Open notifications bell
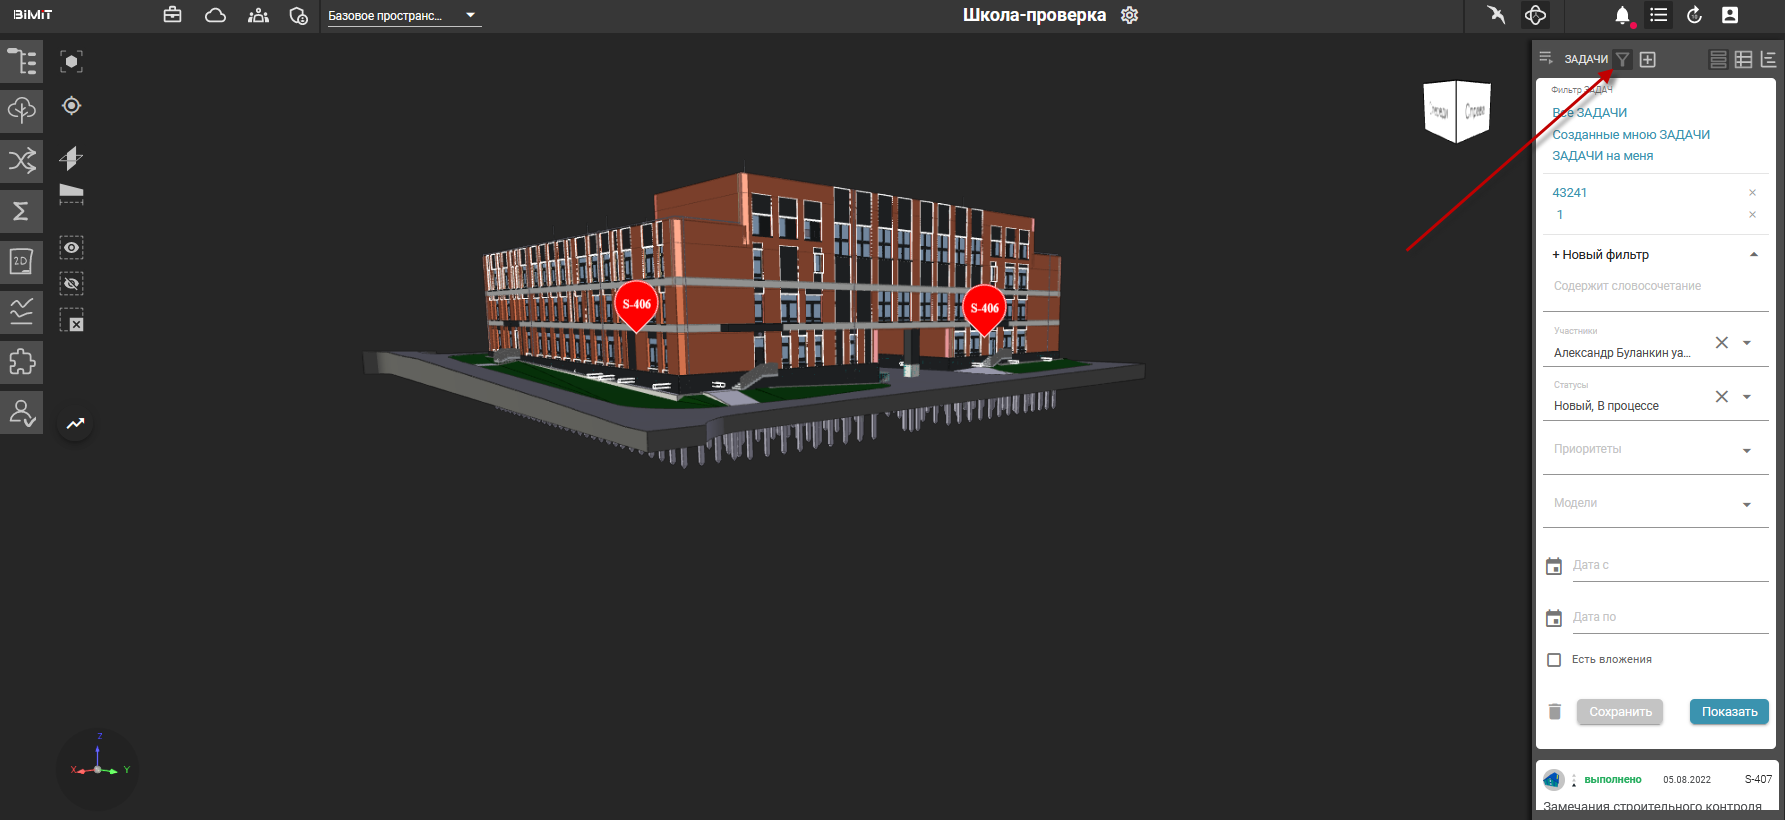The image size is (1785, 820). [x=1622, y=15]
